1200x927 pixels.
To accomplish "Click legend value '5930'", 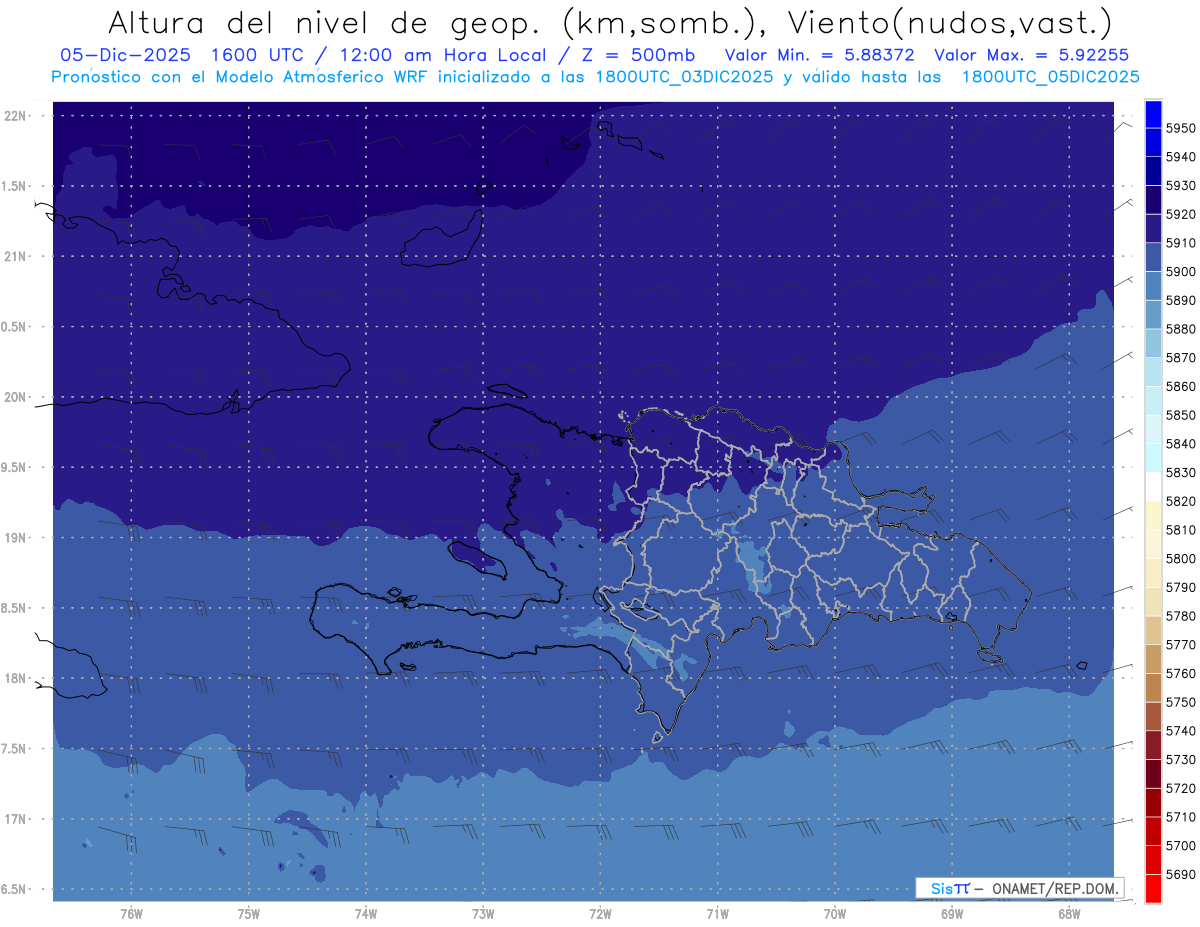I will point(1180,185).
